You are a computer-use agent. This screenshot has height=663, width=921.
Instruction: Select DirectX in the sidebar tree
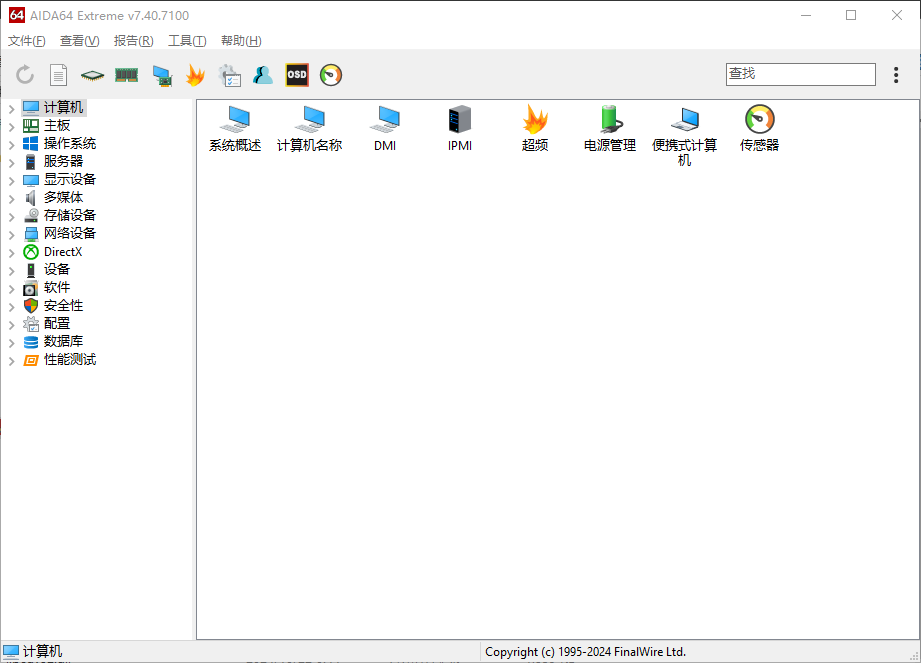pyautogui.click(x=62, y=252)
